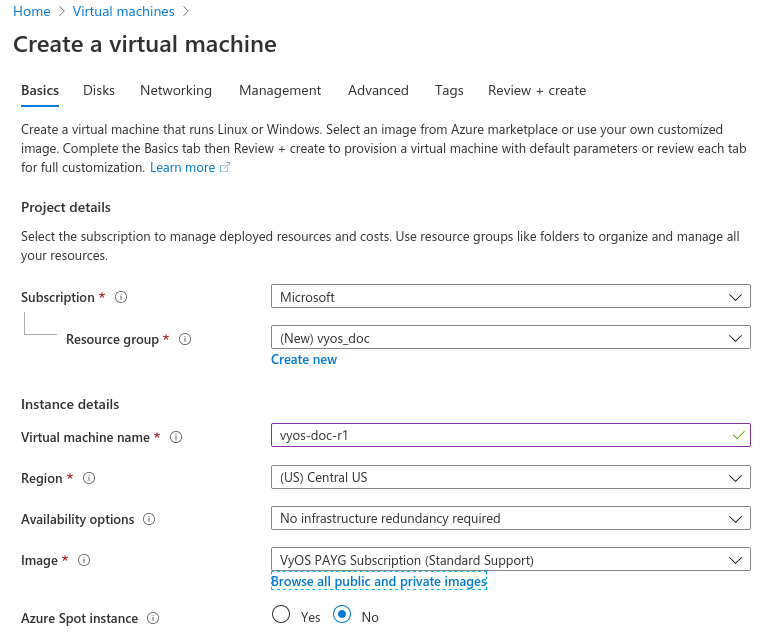Click the info icon beside Resource group
Image resolution: width=778 pixels, height=637 pixels.
[184, 340]
